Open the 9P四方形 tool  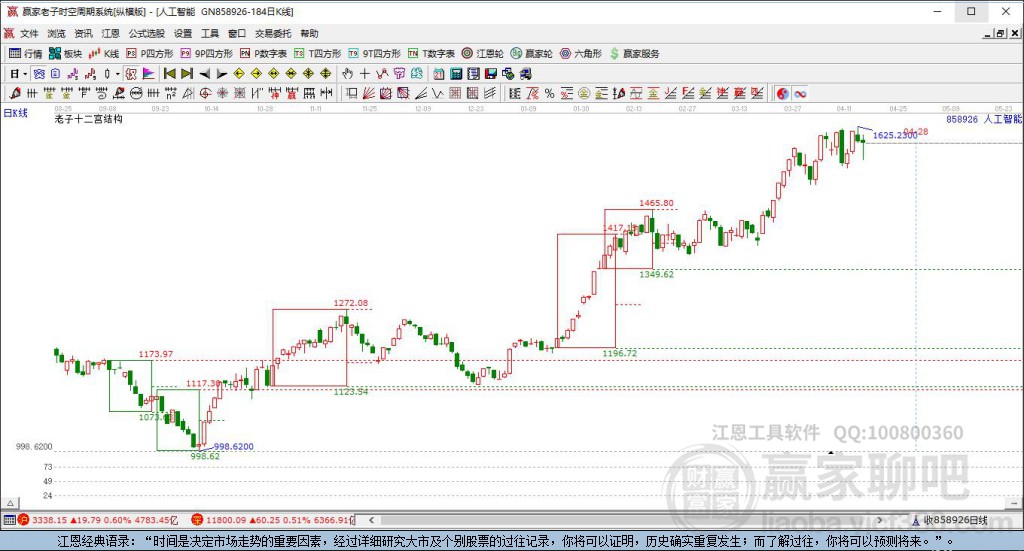click(206, 54)
